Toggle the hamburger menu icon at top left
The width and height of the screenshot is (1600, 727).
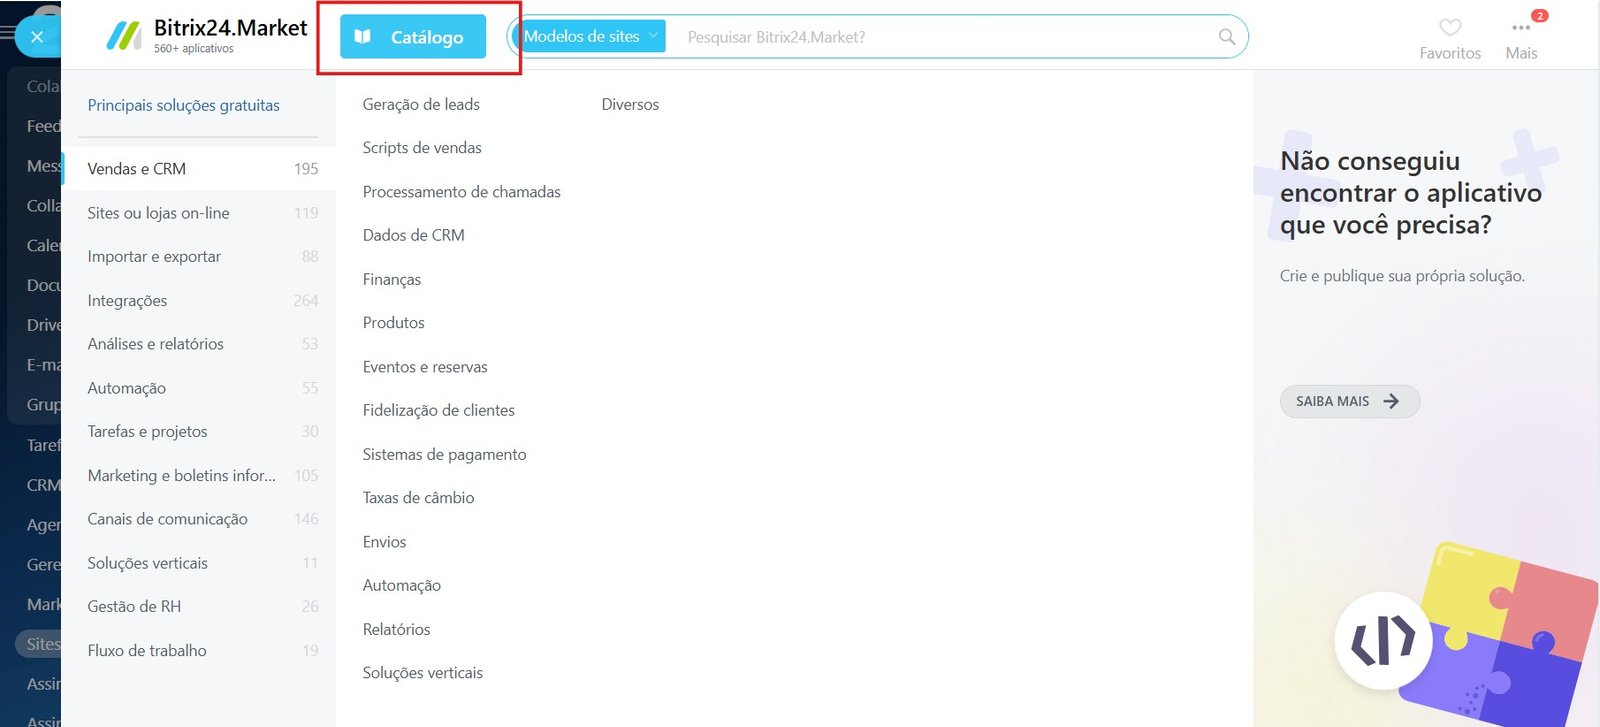[x=7, y=33]
